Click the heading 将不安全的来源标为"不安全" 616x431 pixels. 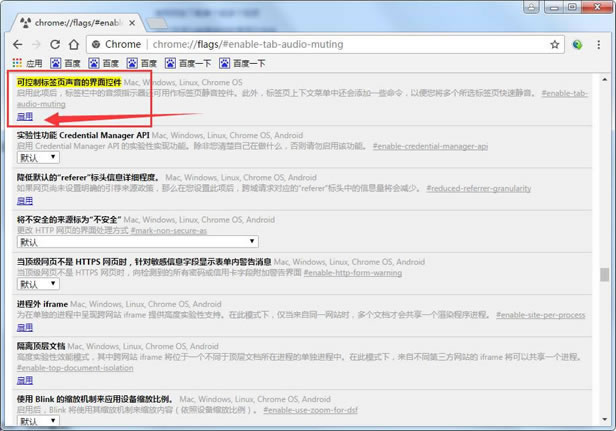pos(69,220)
